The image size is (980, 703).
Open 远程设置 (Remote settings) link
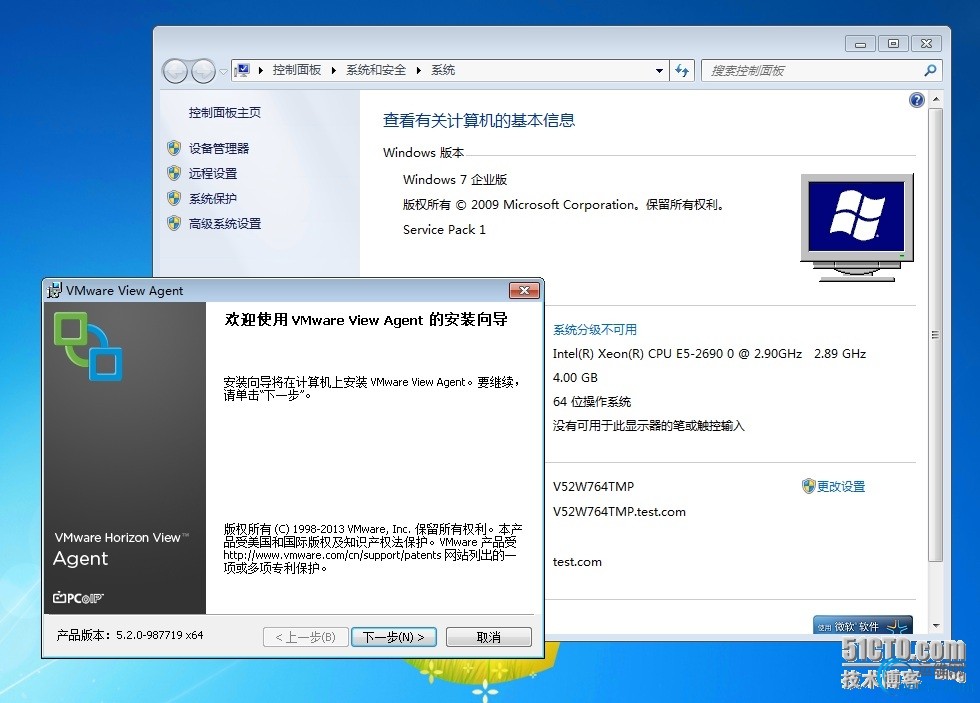[x=213, y=174]
